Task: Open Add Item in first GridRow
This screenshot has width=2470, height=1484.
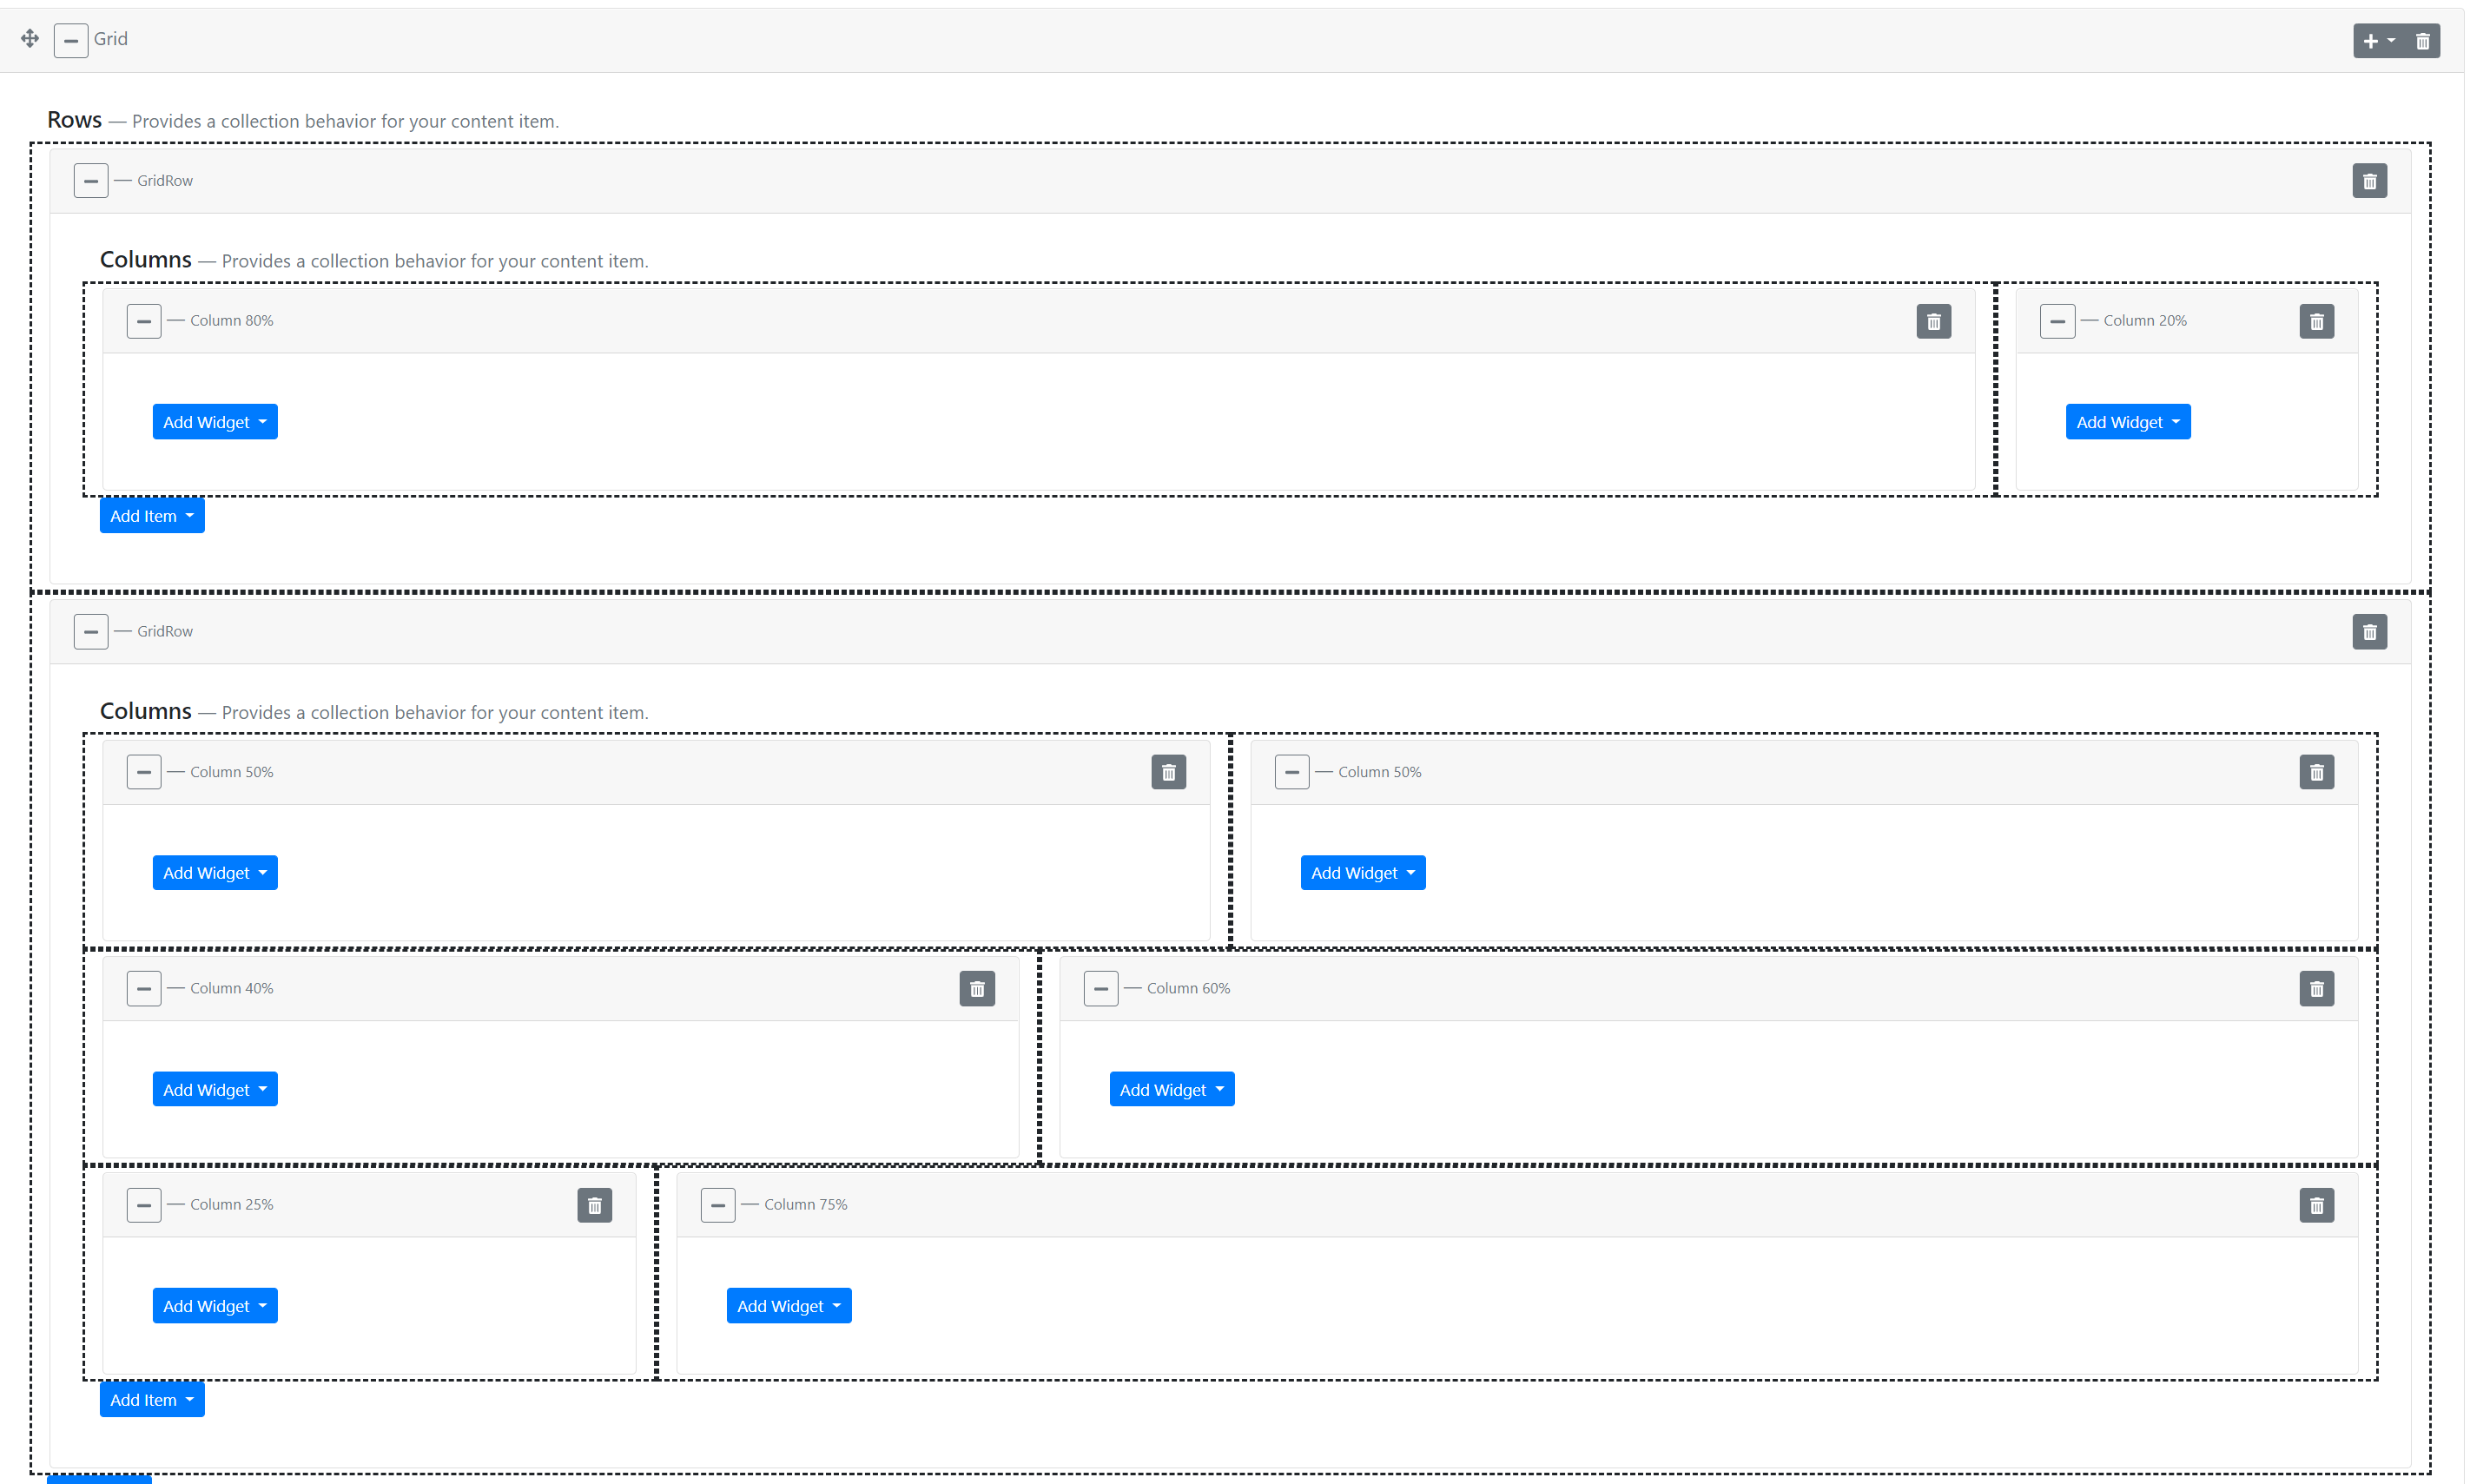Action: (x=152, y=516)
